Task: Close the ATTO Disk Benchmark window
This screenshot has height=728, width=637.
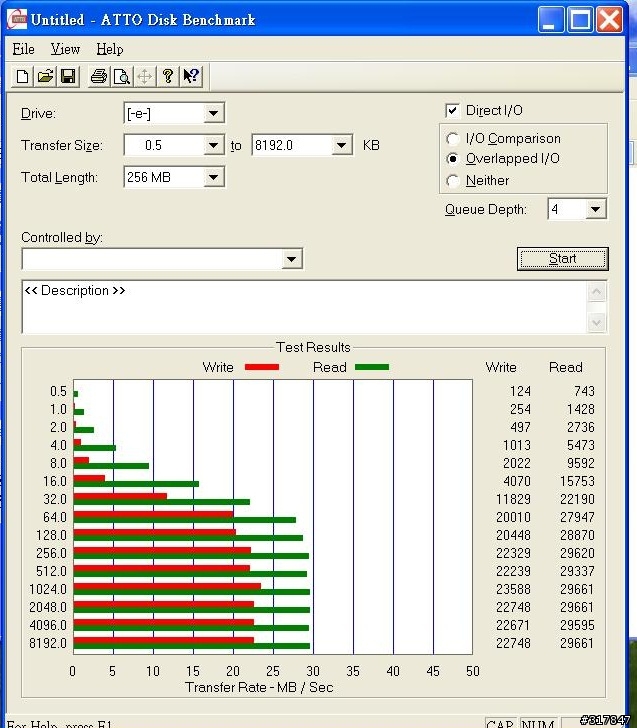Action: 609,20
